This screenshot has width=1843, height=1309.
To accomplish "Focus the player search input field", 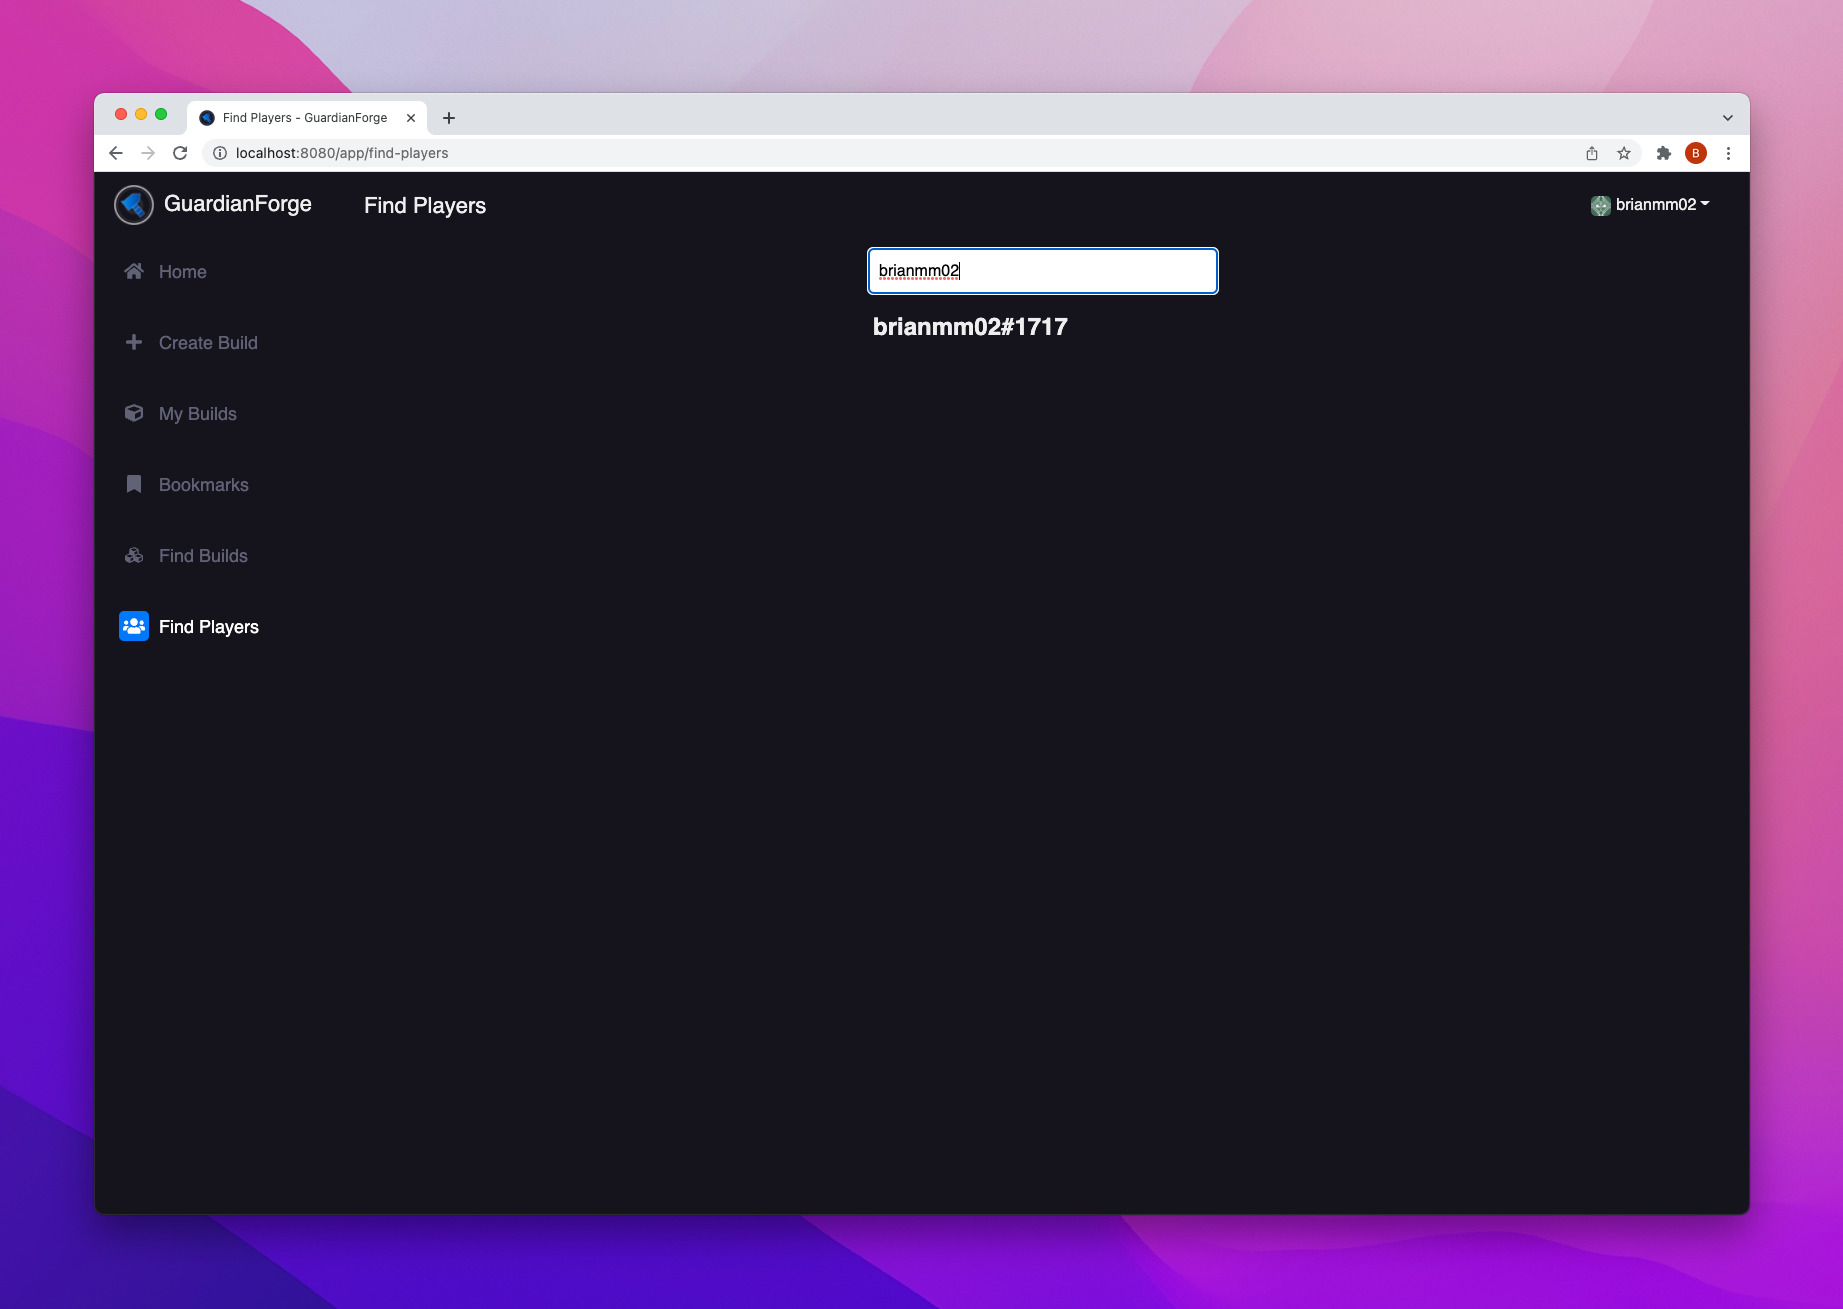I will 1042,271.
